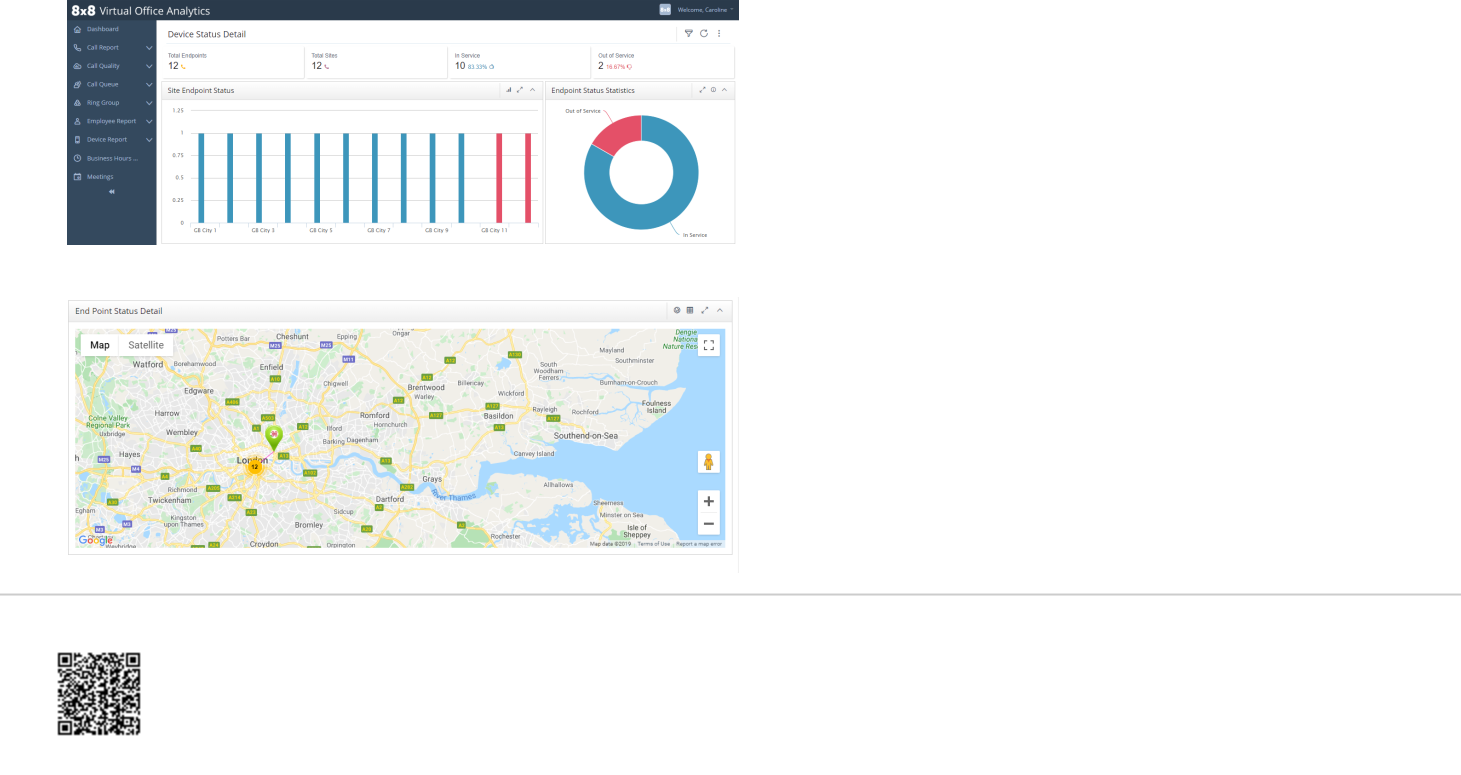The width and height of the screenshot is (1461, 775).
Task: Change chart type in Site Endpoint Status
Action: pos(508,90)
